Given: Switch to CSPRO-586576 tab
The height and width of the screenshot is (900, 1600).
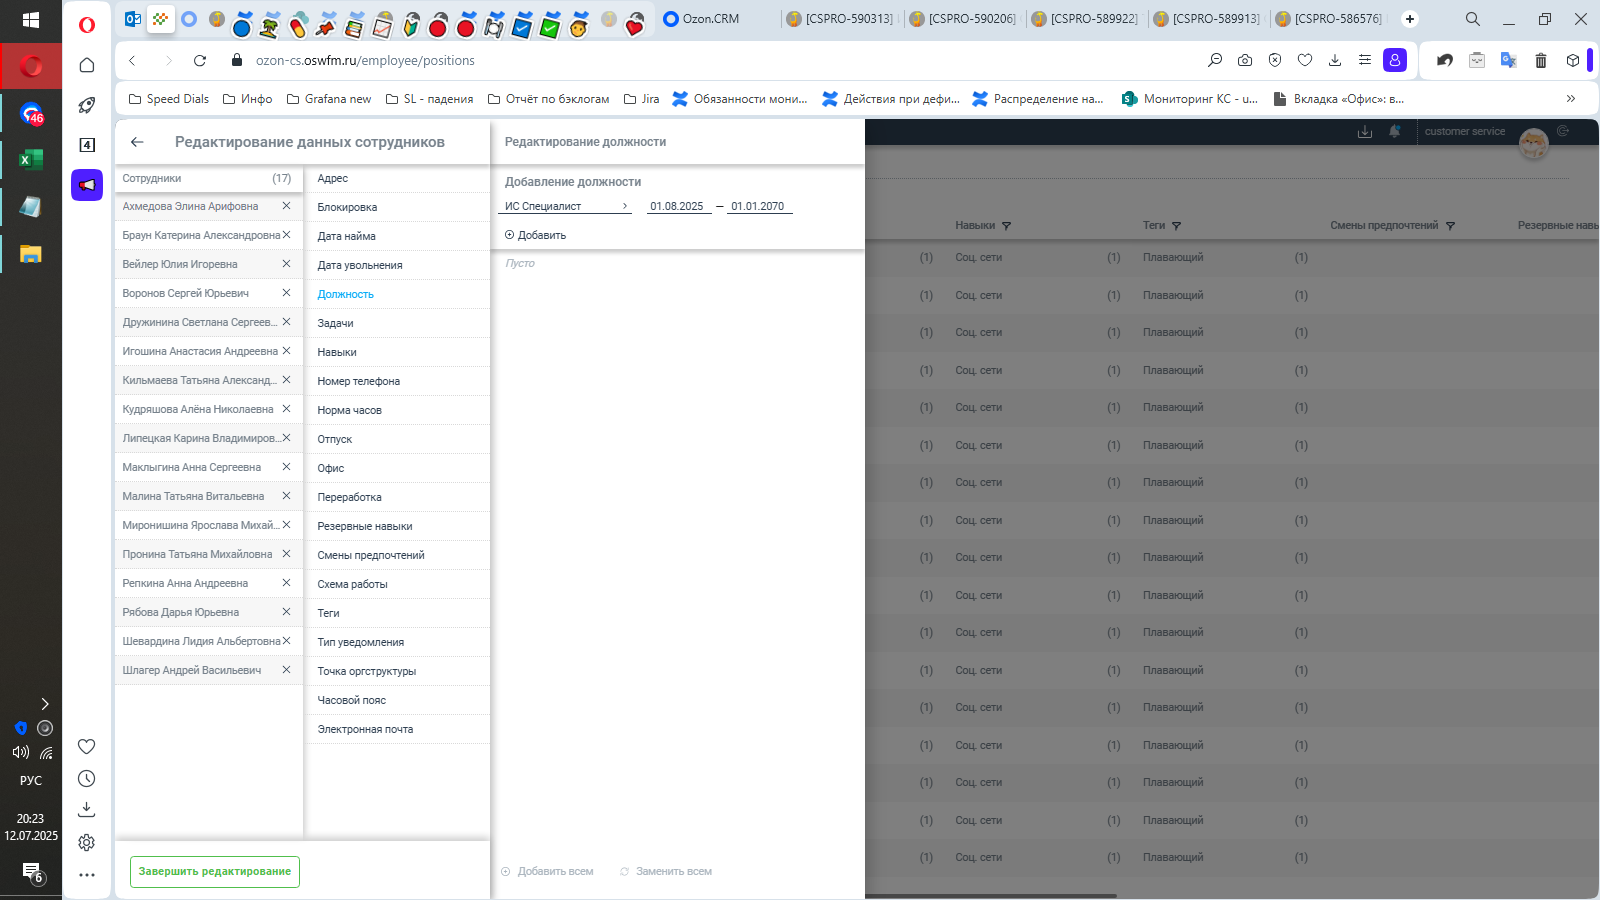Looking at the screenshot, I should pyautogui.click(x=1329, y=18).
